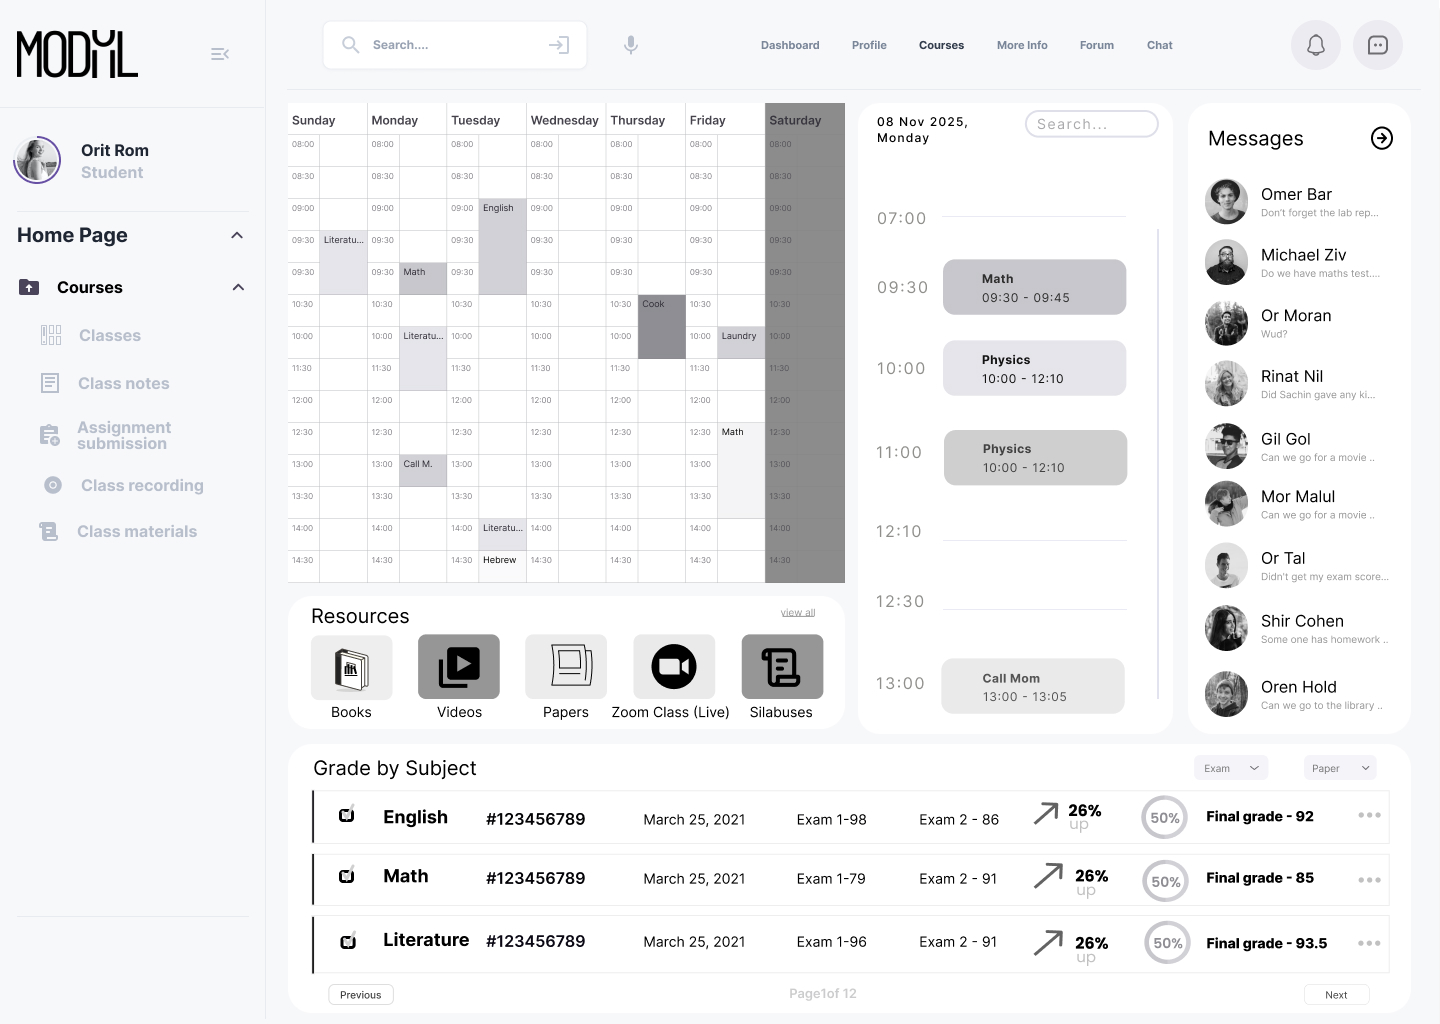Open the Books resource icon
This screenshot has height=1024, width=1440.
351,667
